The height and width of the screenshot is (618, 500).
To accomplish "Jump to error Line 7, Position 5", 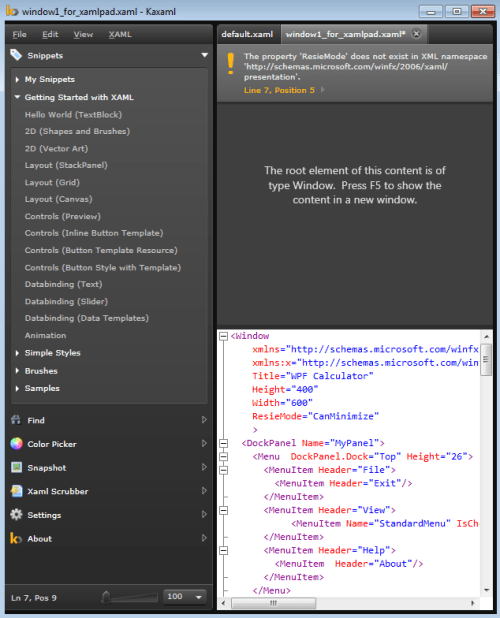I will (279, 90).
